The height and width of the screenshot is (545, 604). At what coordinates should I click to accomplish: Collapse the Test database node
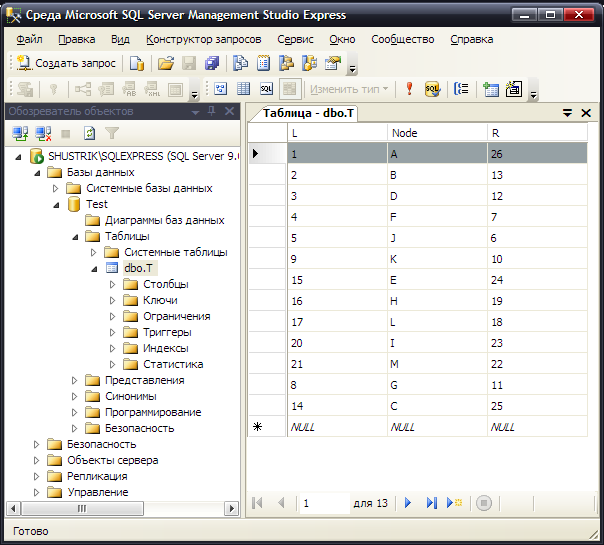pyautogui.click(x=56, y=205)
